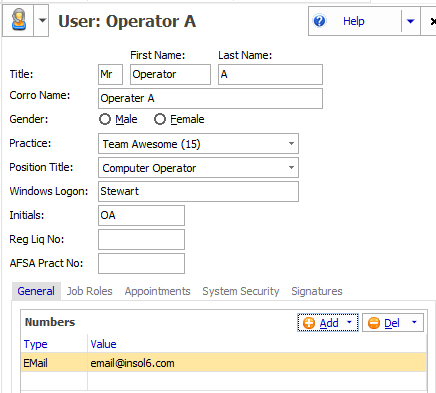Viewport: 436px width, 393px height.
Task: Click the blue Help question mark icon
Action: pyautogui.click(x=319, y=21)
